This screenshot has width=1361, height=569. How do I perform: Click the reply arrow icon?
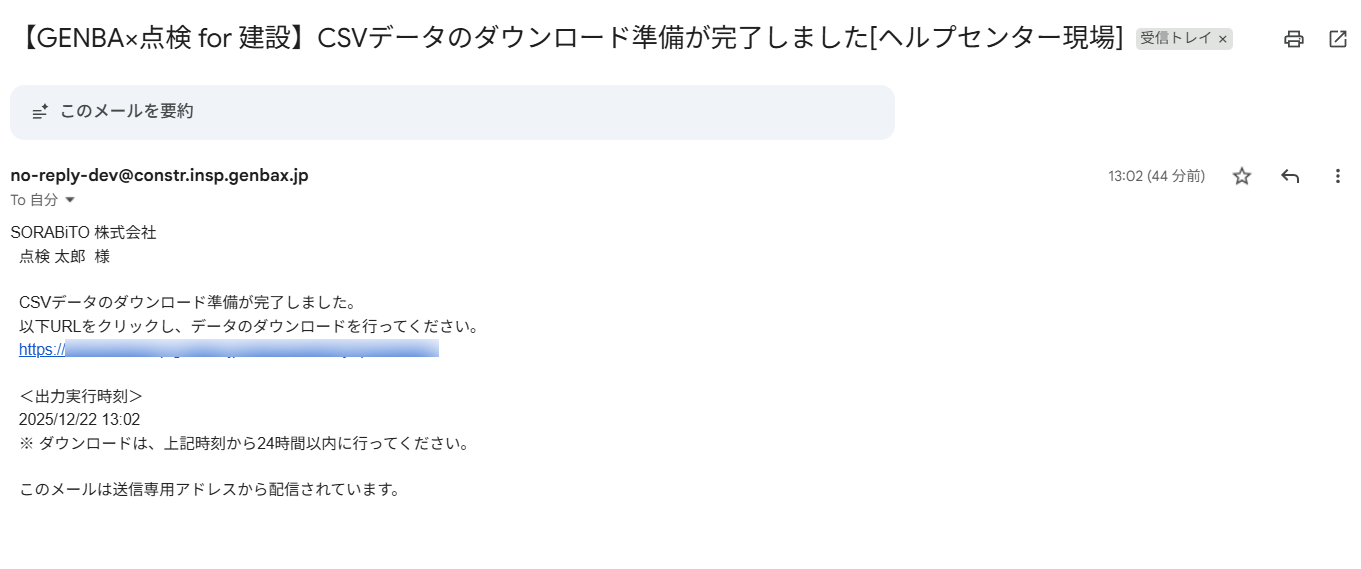1290,176
